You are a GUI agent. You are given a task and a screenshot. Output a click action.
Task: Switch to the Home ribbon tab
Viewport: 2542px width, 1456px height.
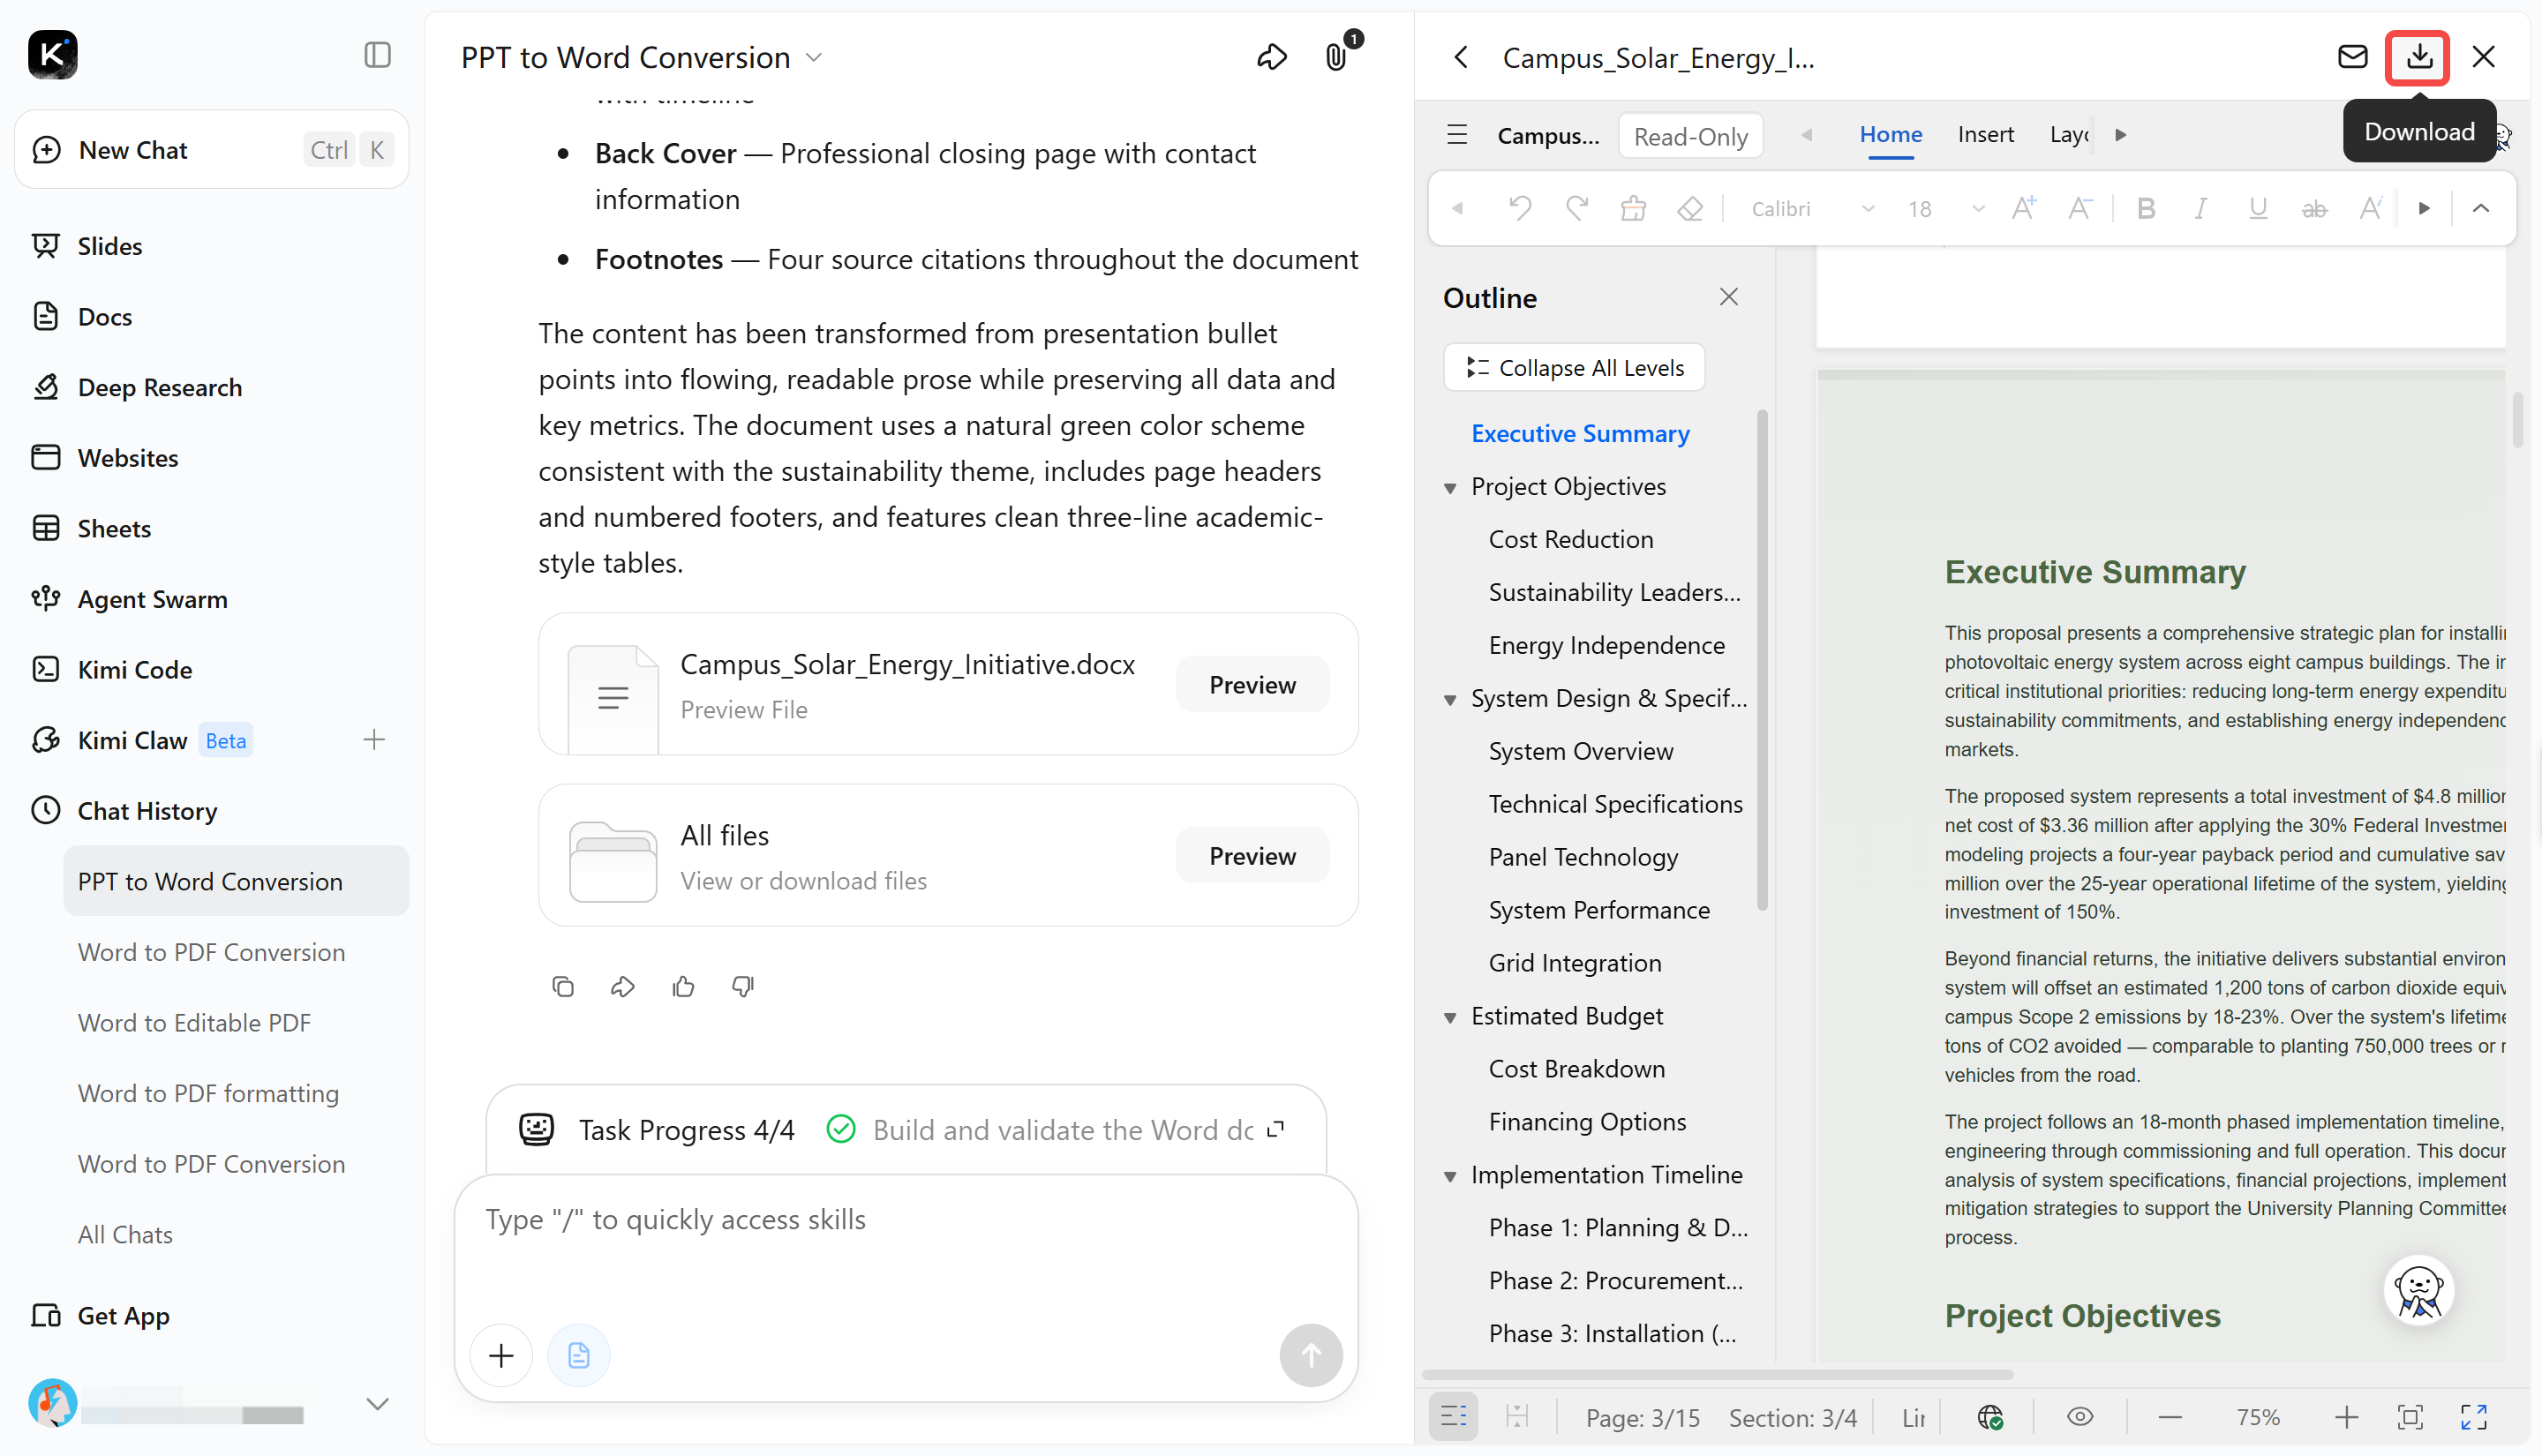(1890, 134)
